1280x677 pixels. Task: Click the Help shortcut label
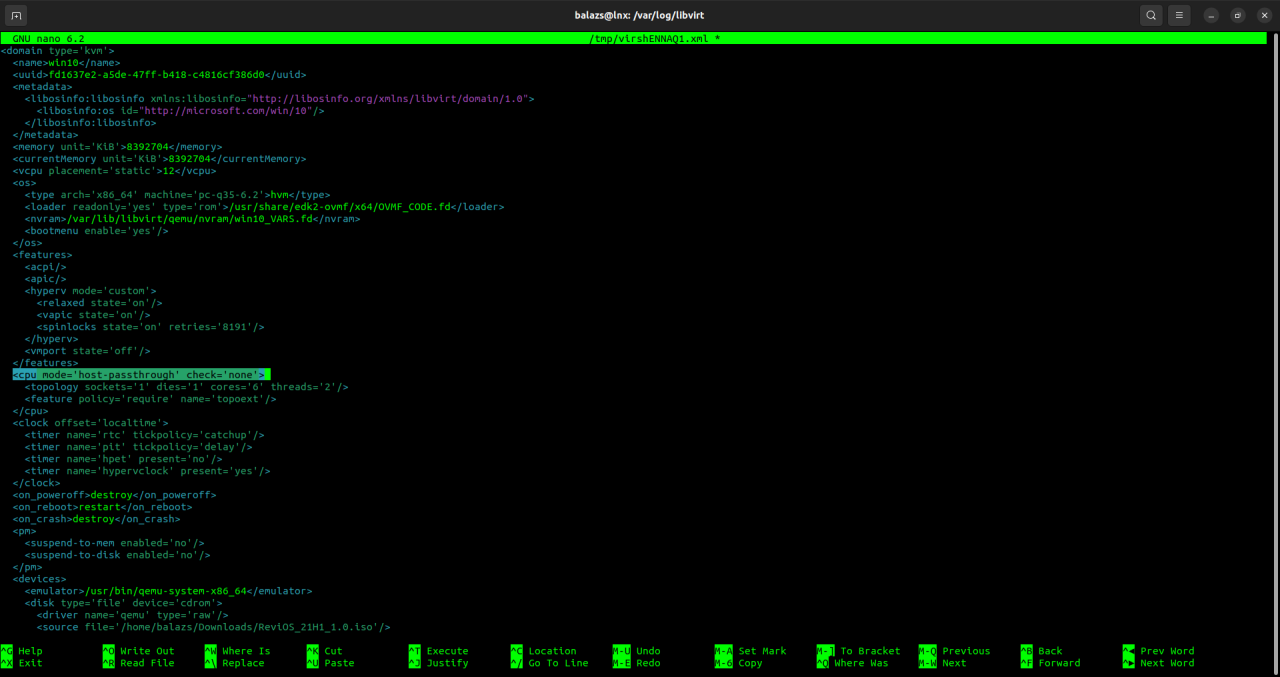pos(30,651)
